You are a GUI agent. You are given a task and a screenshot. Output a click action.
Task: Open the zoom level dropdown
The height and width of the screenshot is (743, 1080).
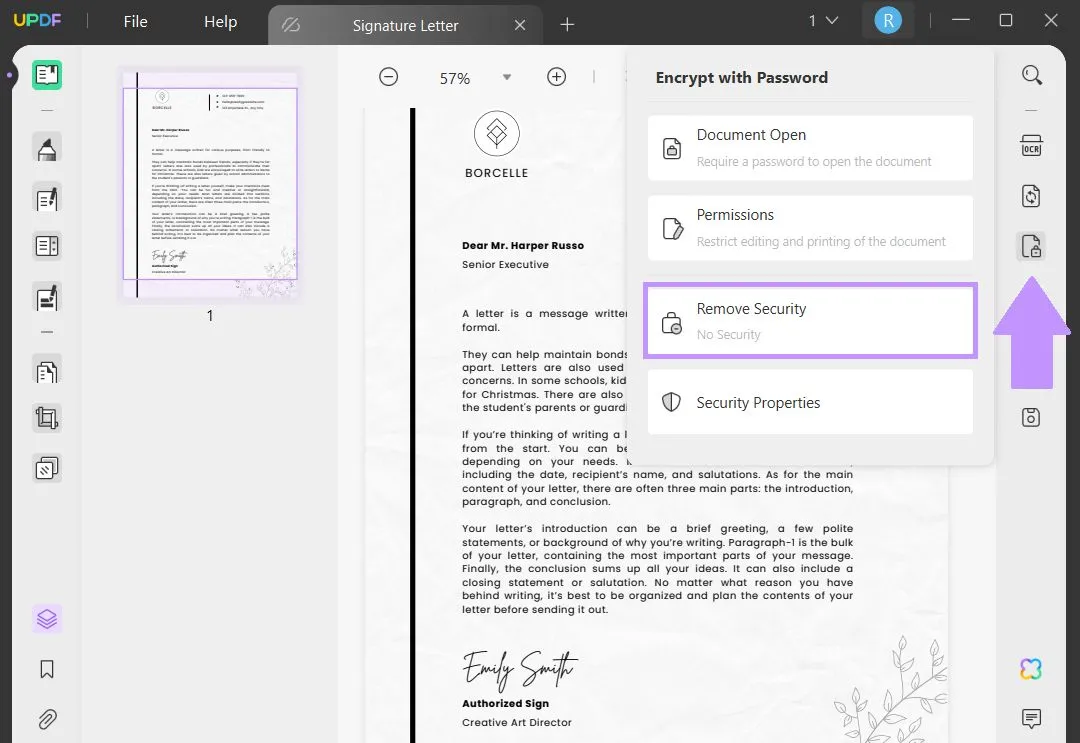tap(507, 77)
